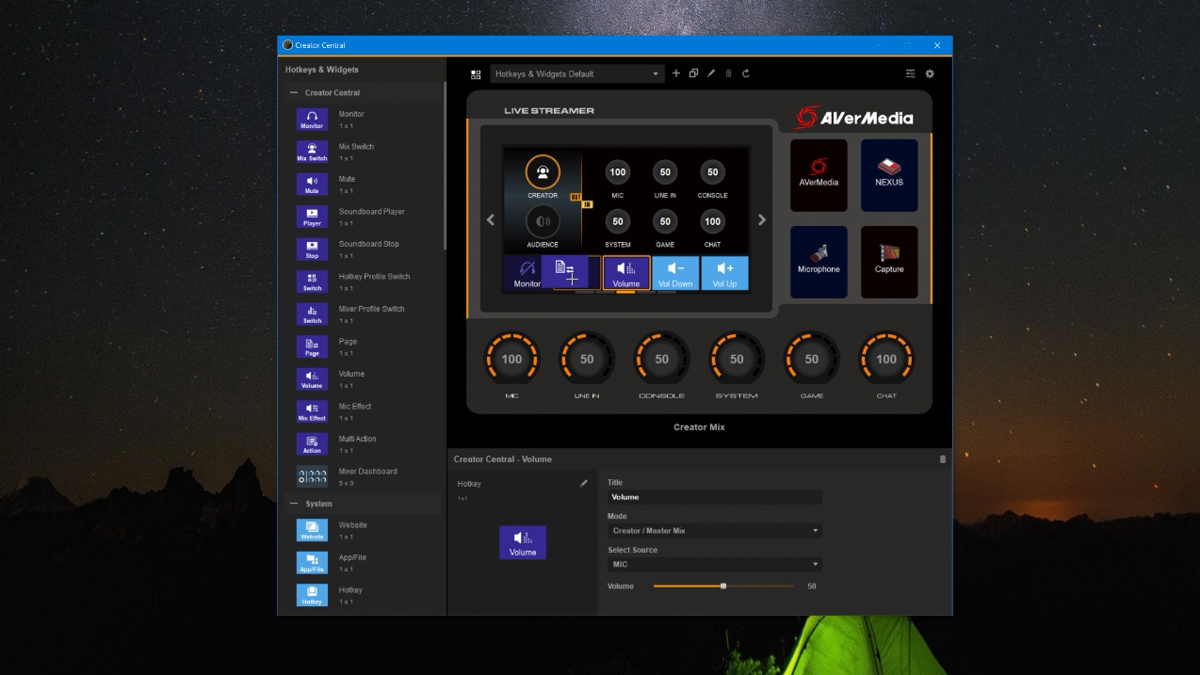
Task: Click the Microphone tile in the panel
Action: [819, 262]
